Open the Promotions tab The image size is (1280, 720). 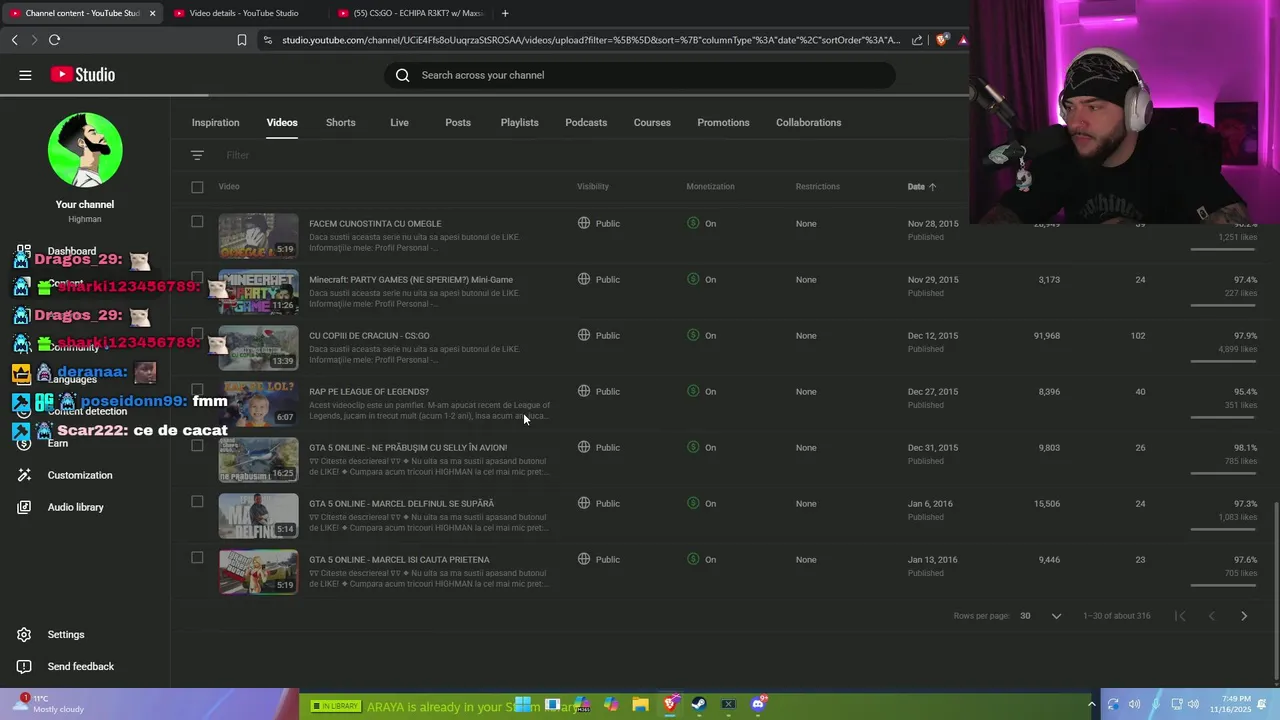pos(723,123)
